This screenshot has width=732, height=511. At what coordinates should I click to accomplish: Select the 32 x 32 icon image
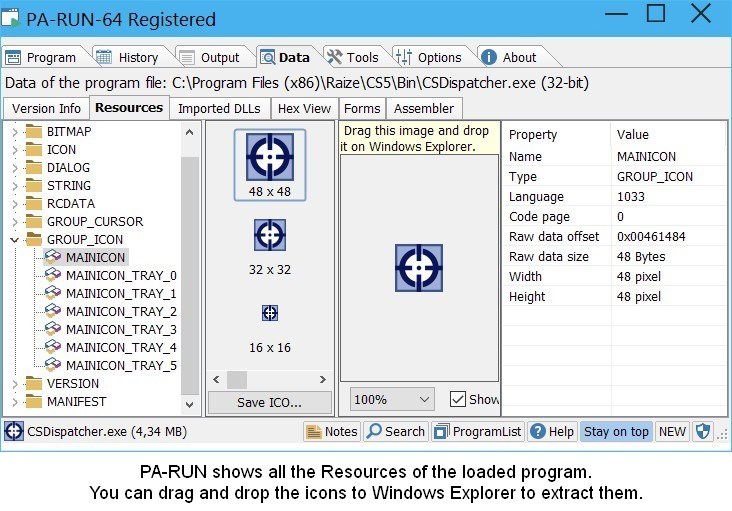click(x=270, y=236)
